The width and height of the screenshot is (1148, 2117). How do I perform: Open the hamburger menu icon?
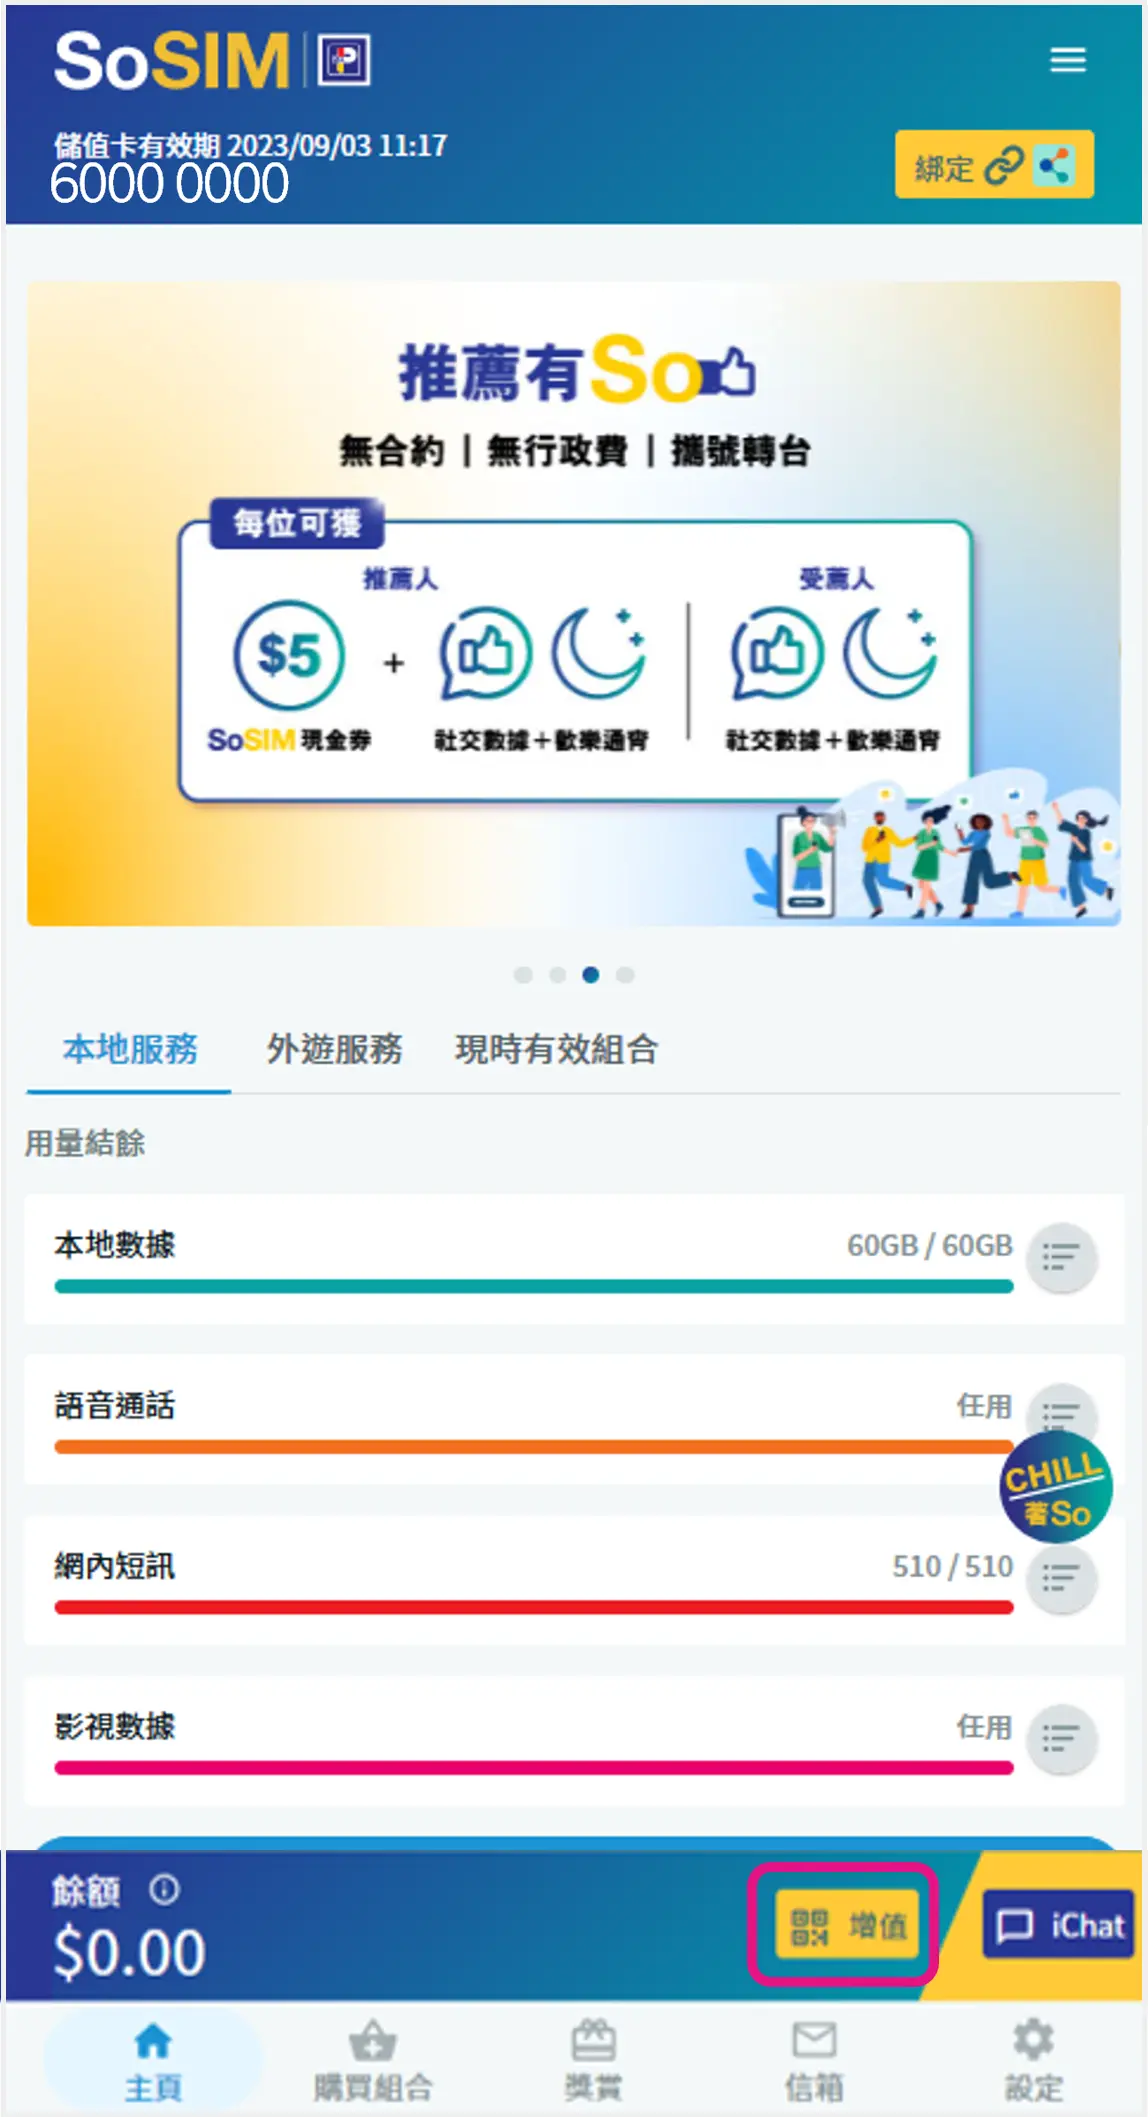(x=1067, y=60)
